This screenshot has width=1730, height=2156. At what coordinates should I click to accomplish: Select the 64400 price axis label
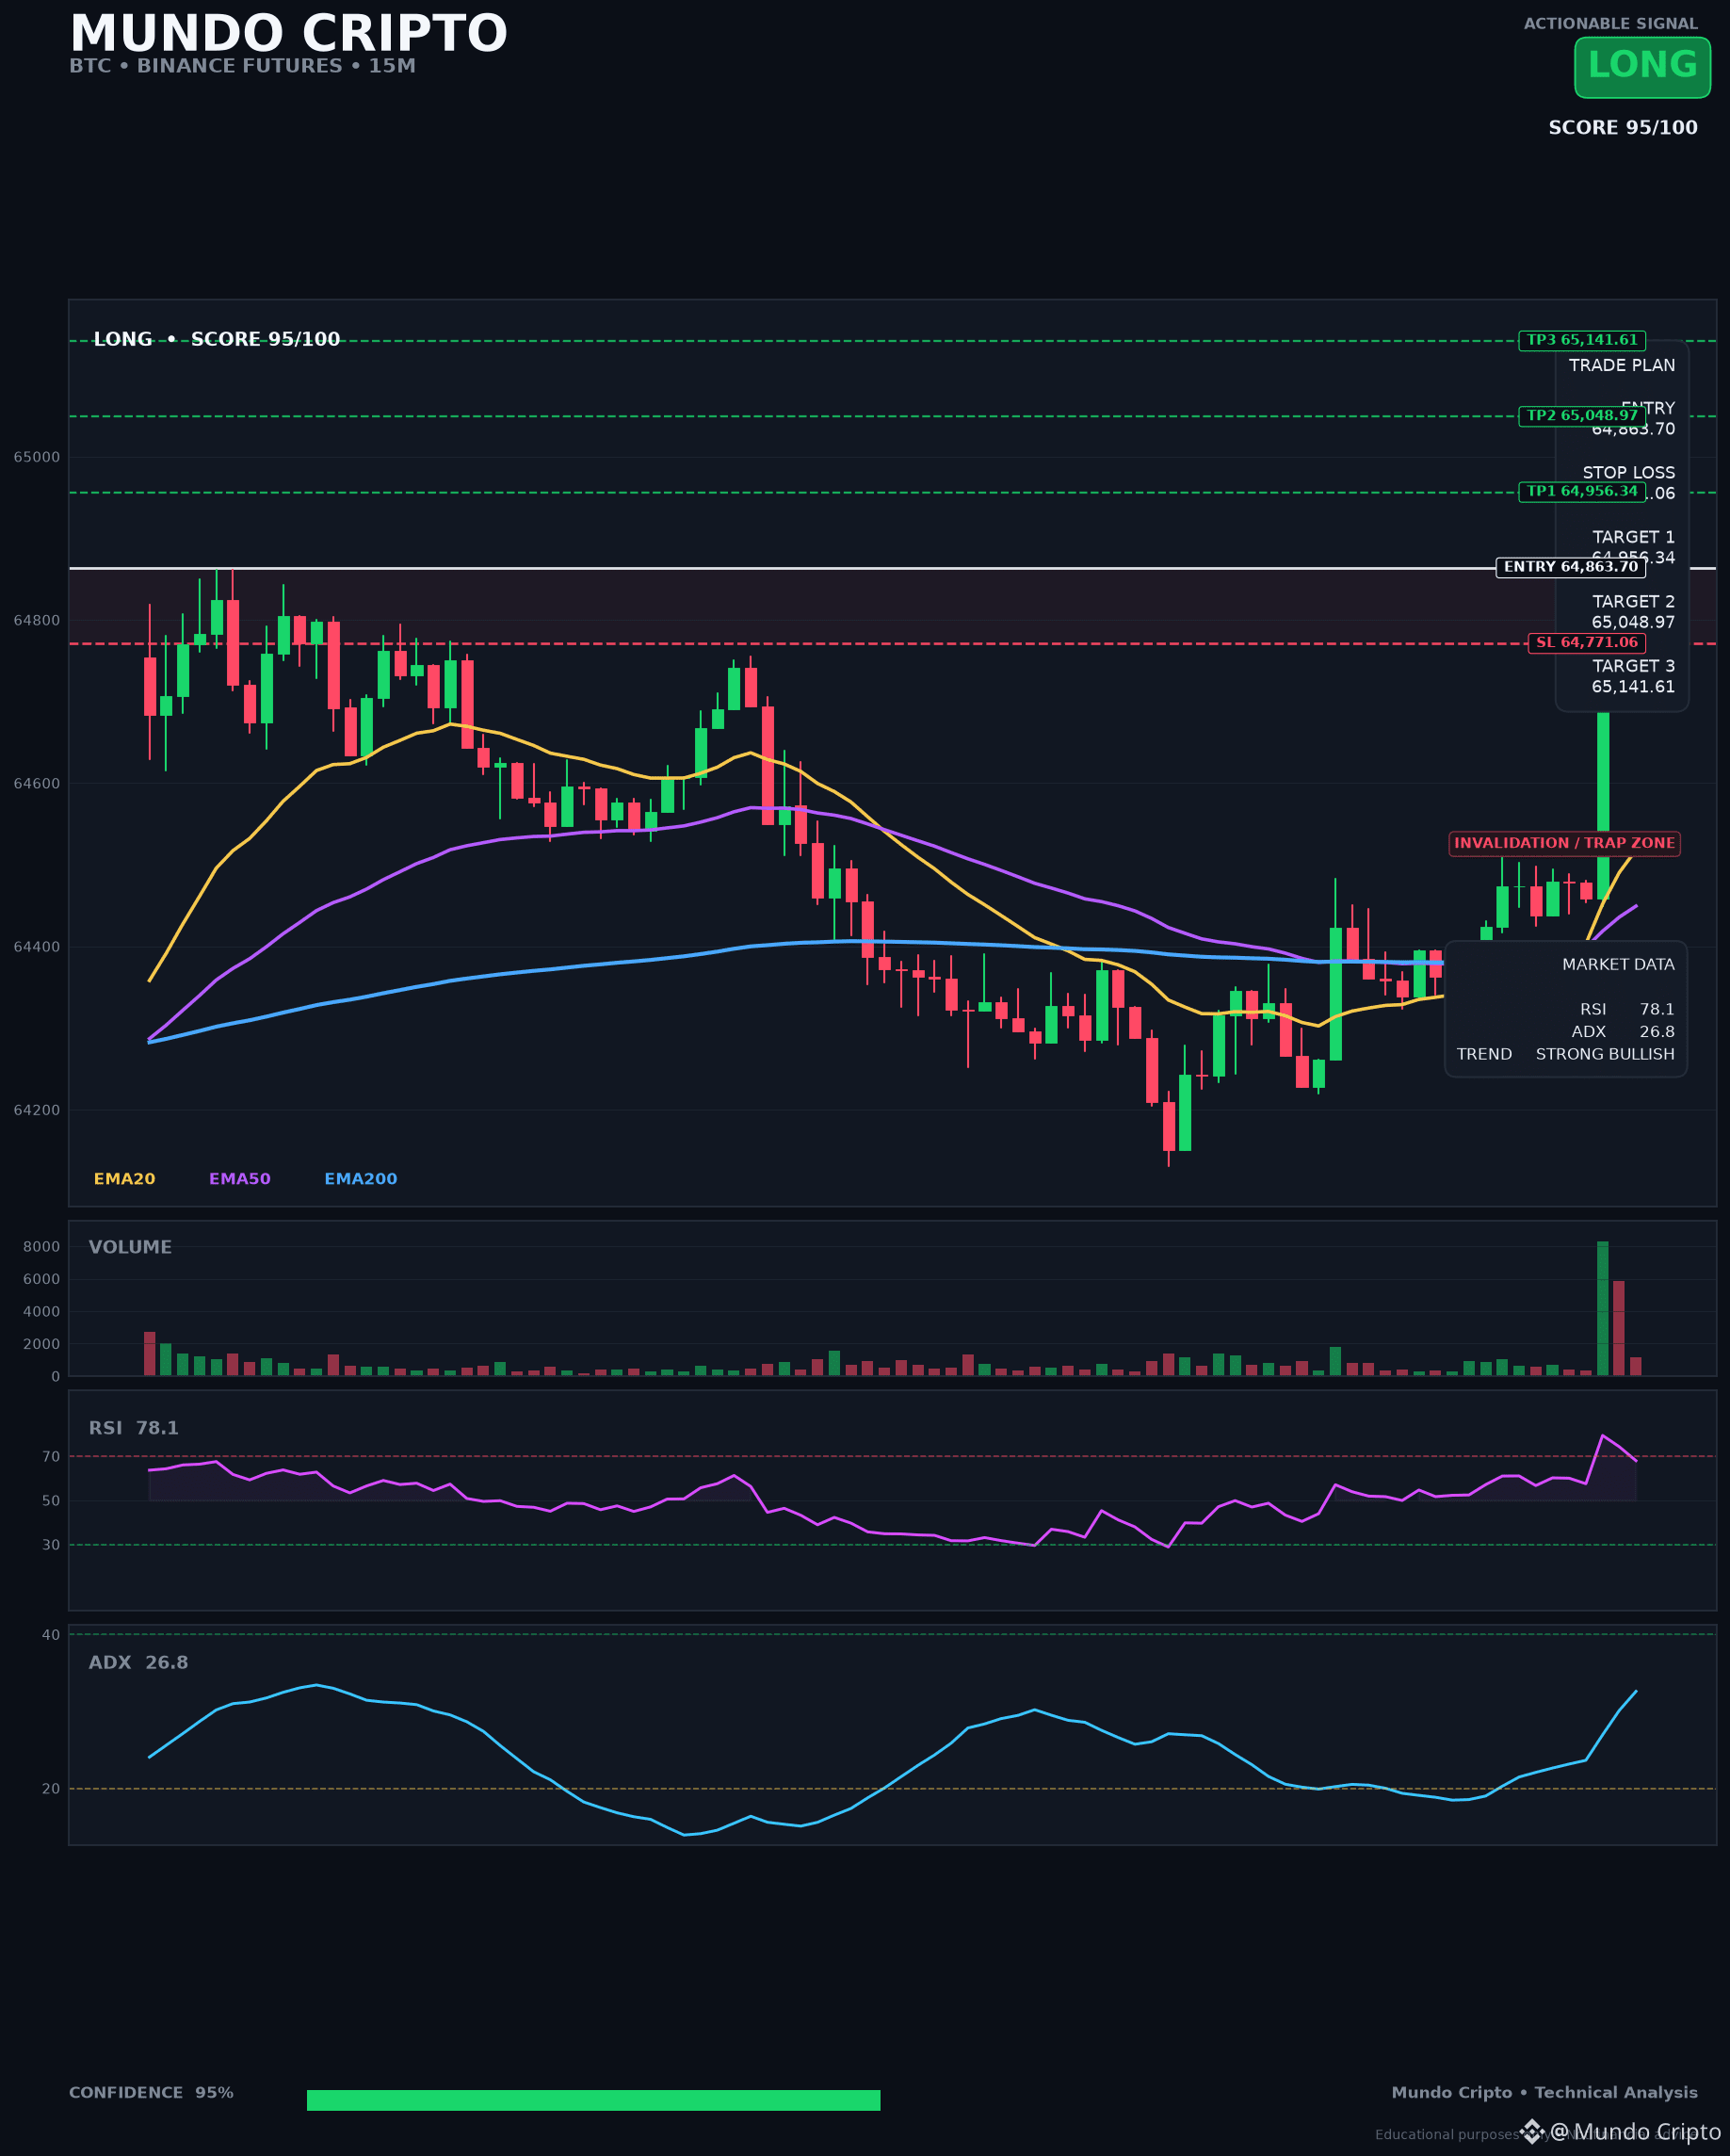point(36,947)
